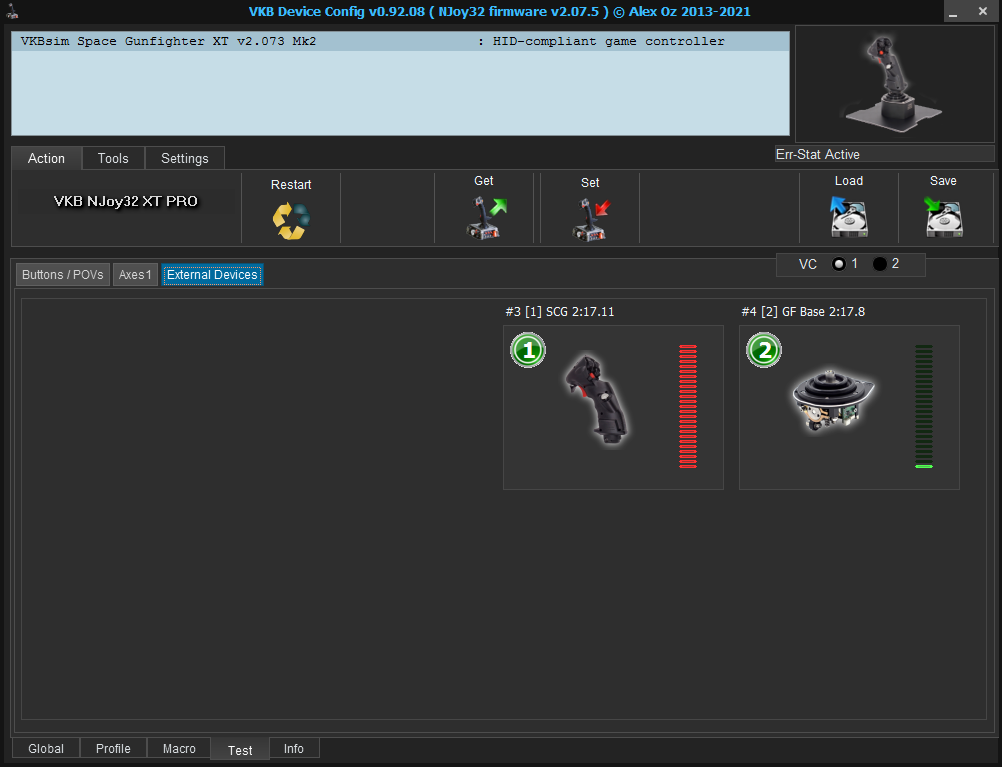Viewport: 1002px width, 767px height.
Task: Click the Get joystick icon with green arrow
Action: 484,217
